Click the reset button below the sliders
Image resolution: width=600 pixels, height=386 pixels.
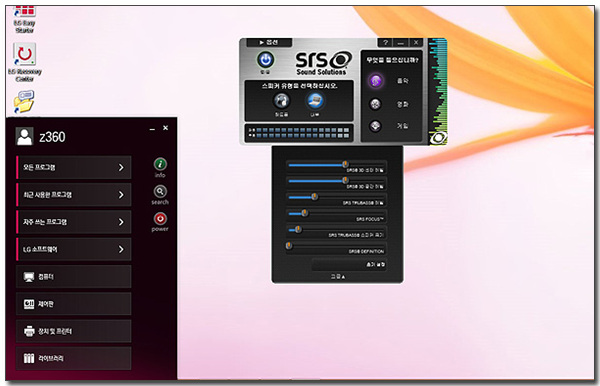(349, 264)
